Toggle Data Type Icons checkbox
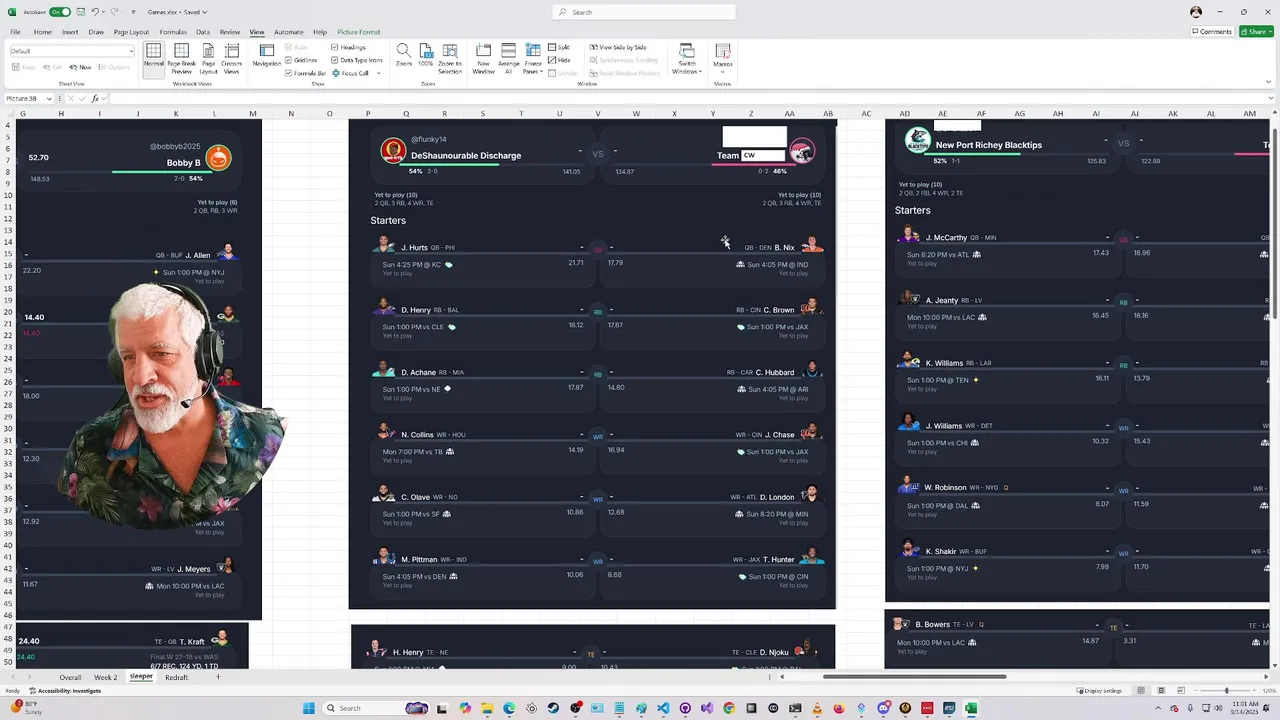1280x720 pixels. pos(357,60)
